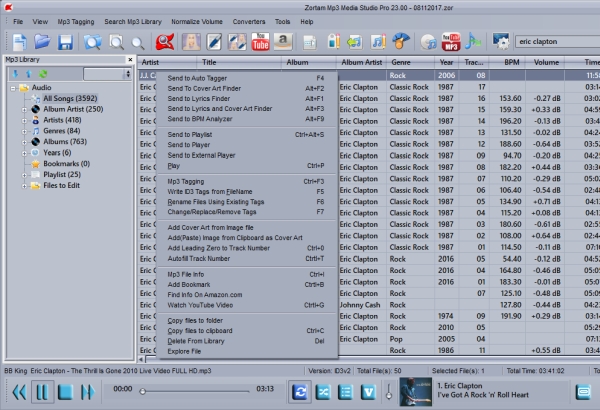Choose Send to BPM Analyzer
The height and width of the screenshot is (410, 600).
coord(247,119)
